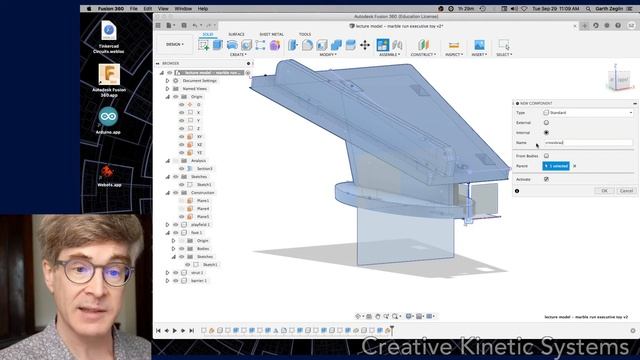Toggle visibility eye of barrier:1 component
640x360 pixels.
[x=176, y=281]
